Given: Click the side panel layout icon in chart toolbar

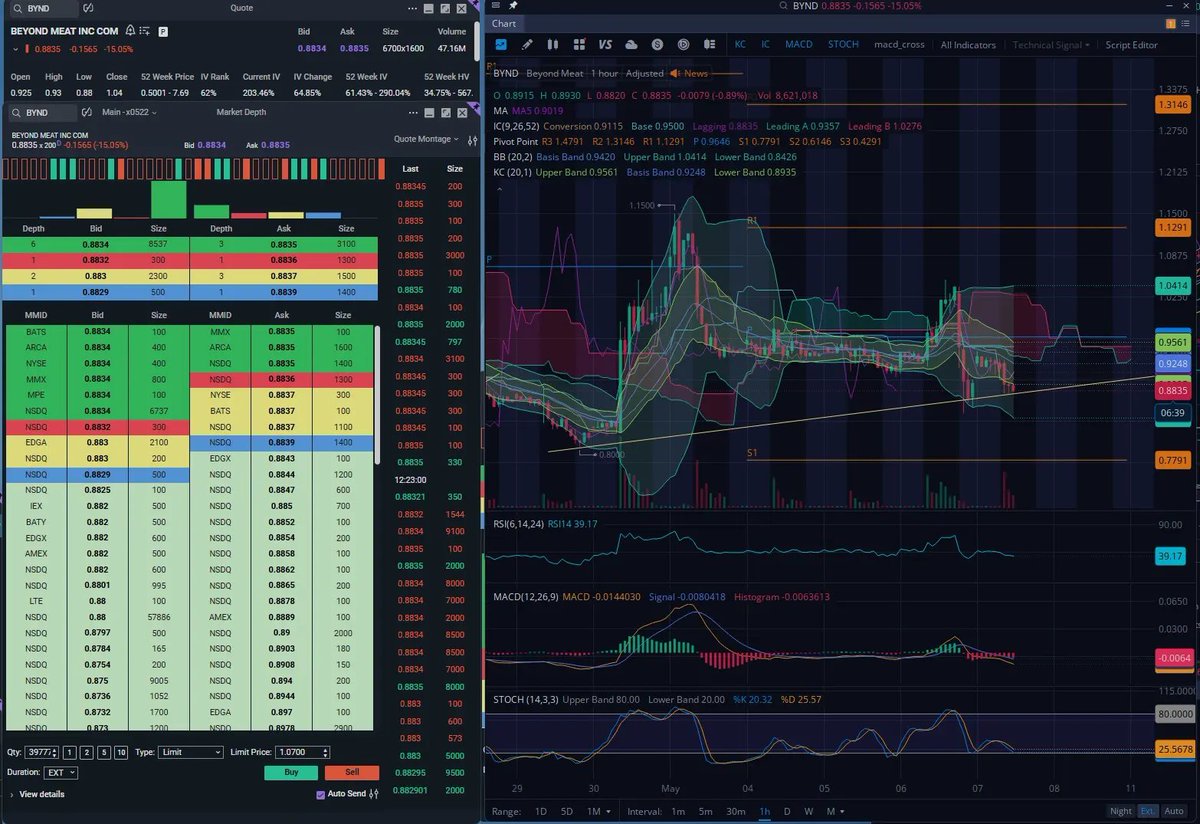Looking at the screenshot, I should click(x=709, y=45).
